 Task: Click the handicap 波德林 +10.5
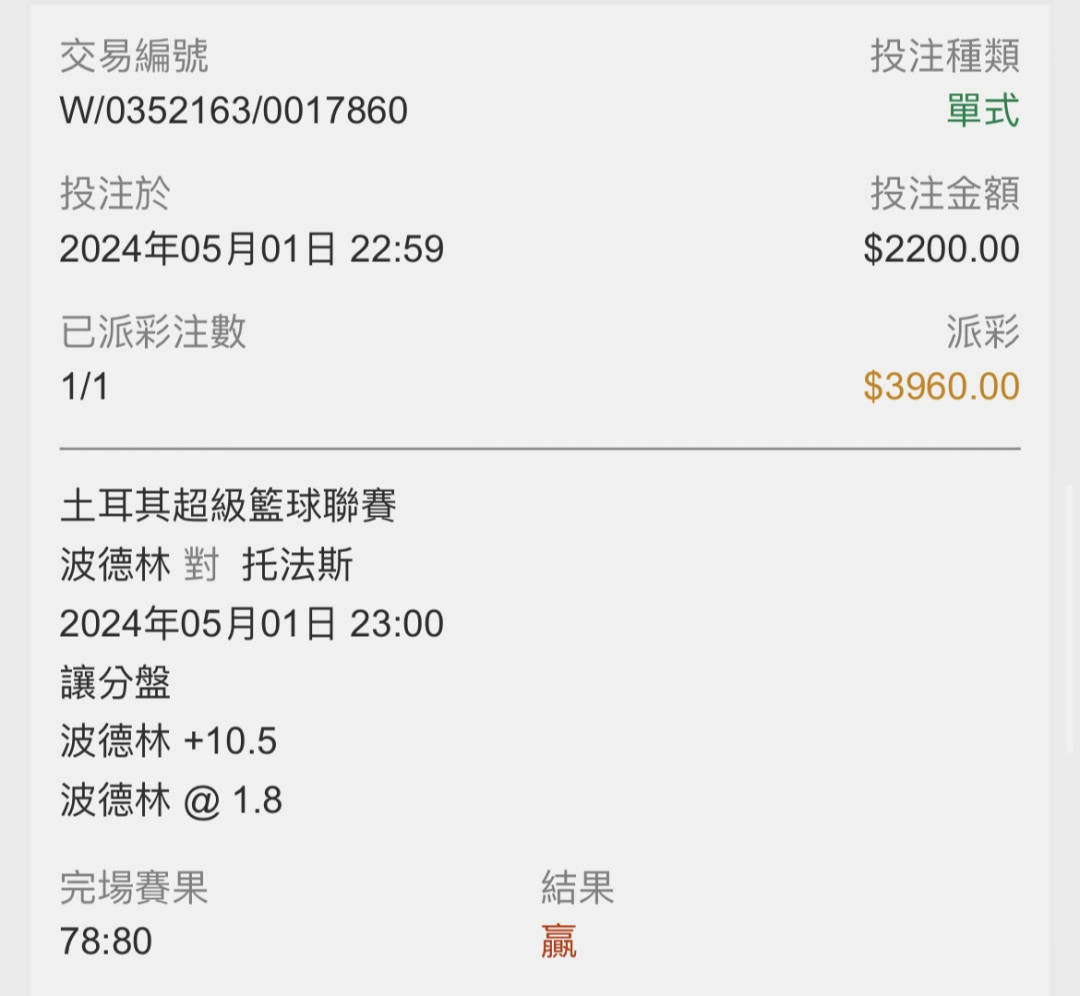click(169, 741)
